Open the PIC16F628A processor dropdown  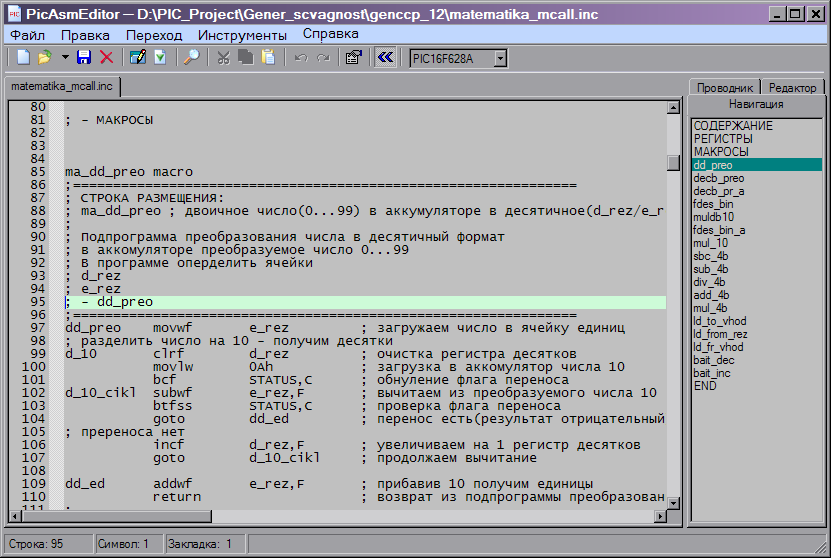(500, 58)
